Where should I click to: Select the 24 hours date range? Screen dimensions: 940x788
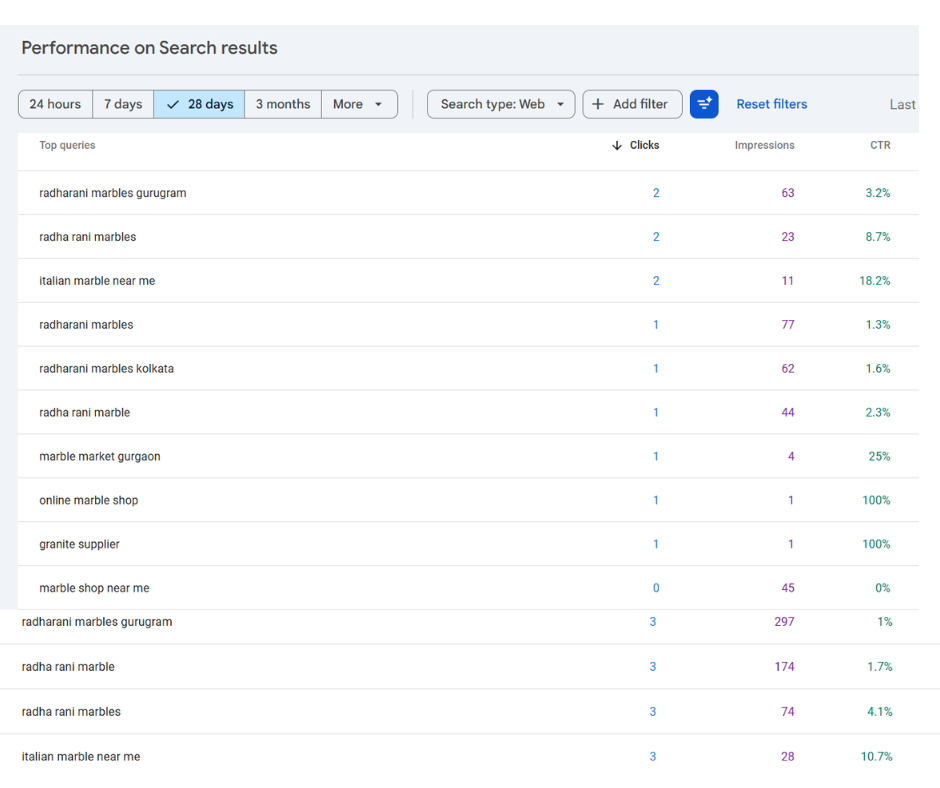pyautogui.click(x=55, y=104)
